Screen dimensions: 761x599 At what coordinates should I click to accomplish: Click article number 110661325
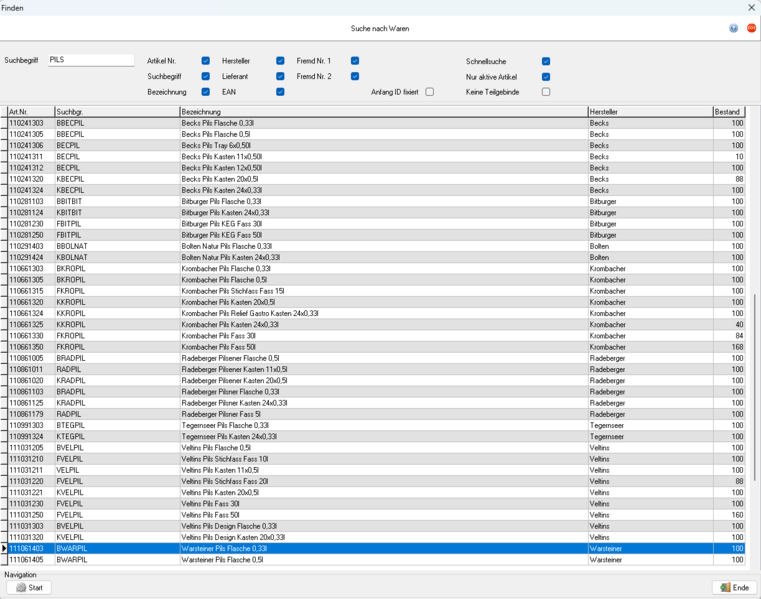pos(26,325)
